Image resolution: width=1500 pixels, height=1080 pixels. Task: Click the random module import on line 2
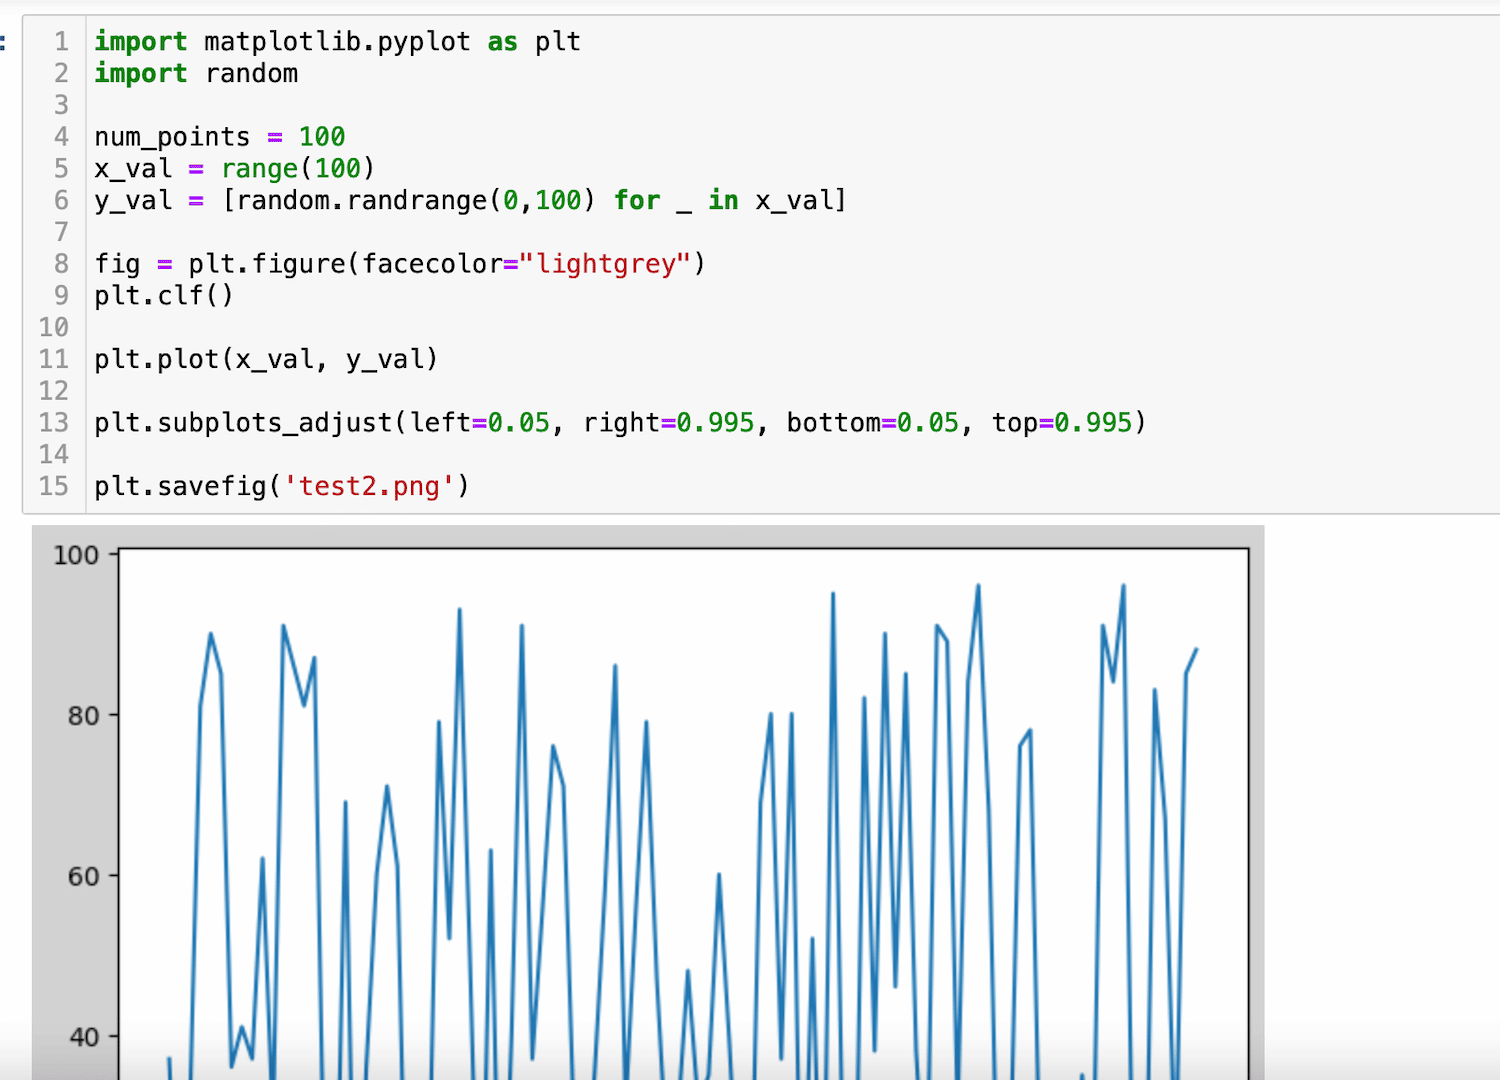pos(250,73)
